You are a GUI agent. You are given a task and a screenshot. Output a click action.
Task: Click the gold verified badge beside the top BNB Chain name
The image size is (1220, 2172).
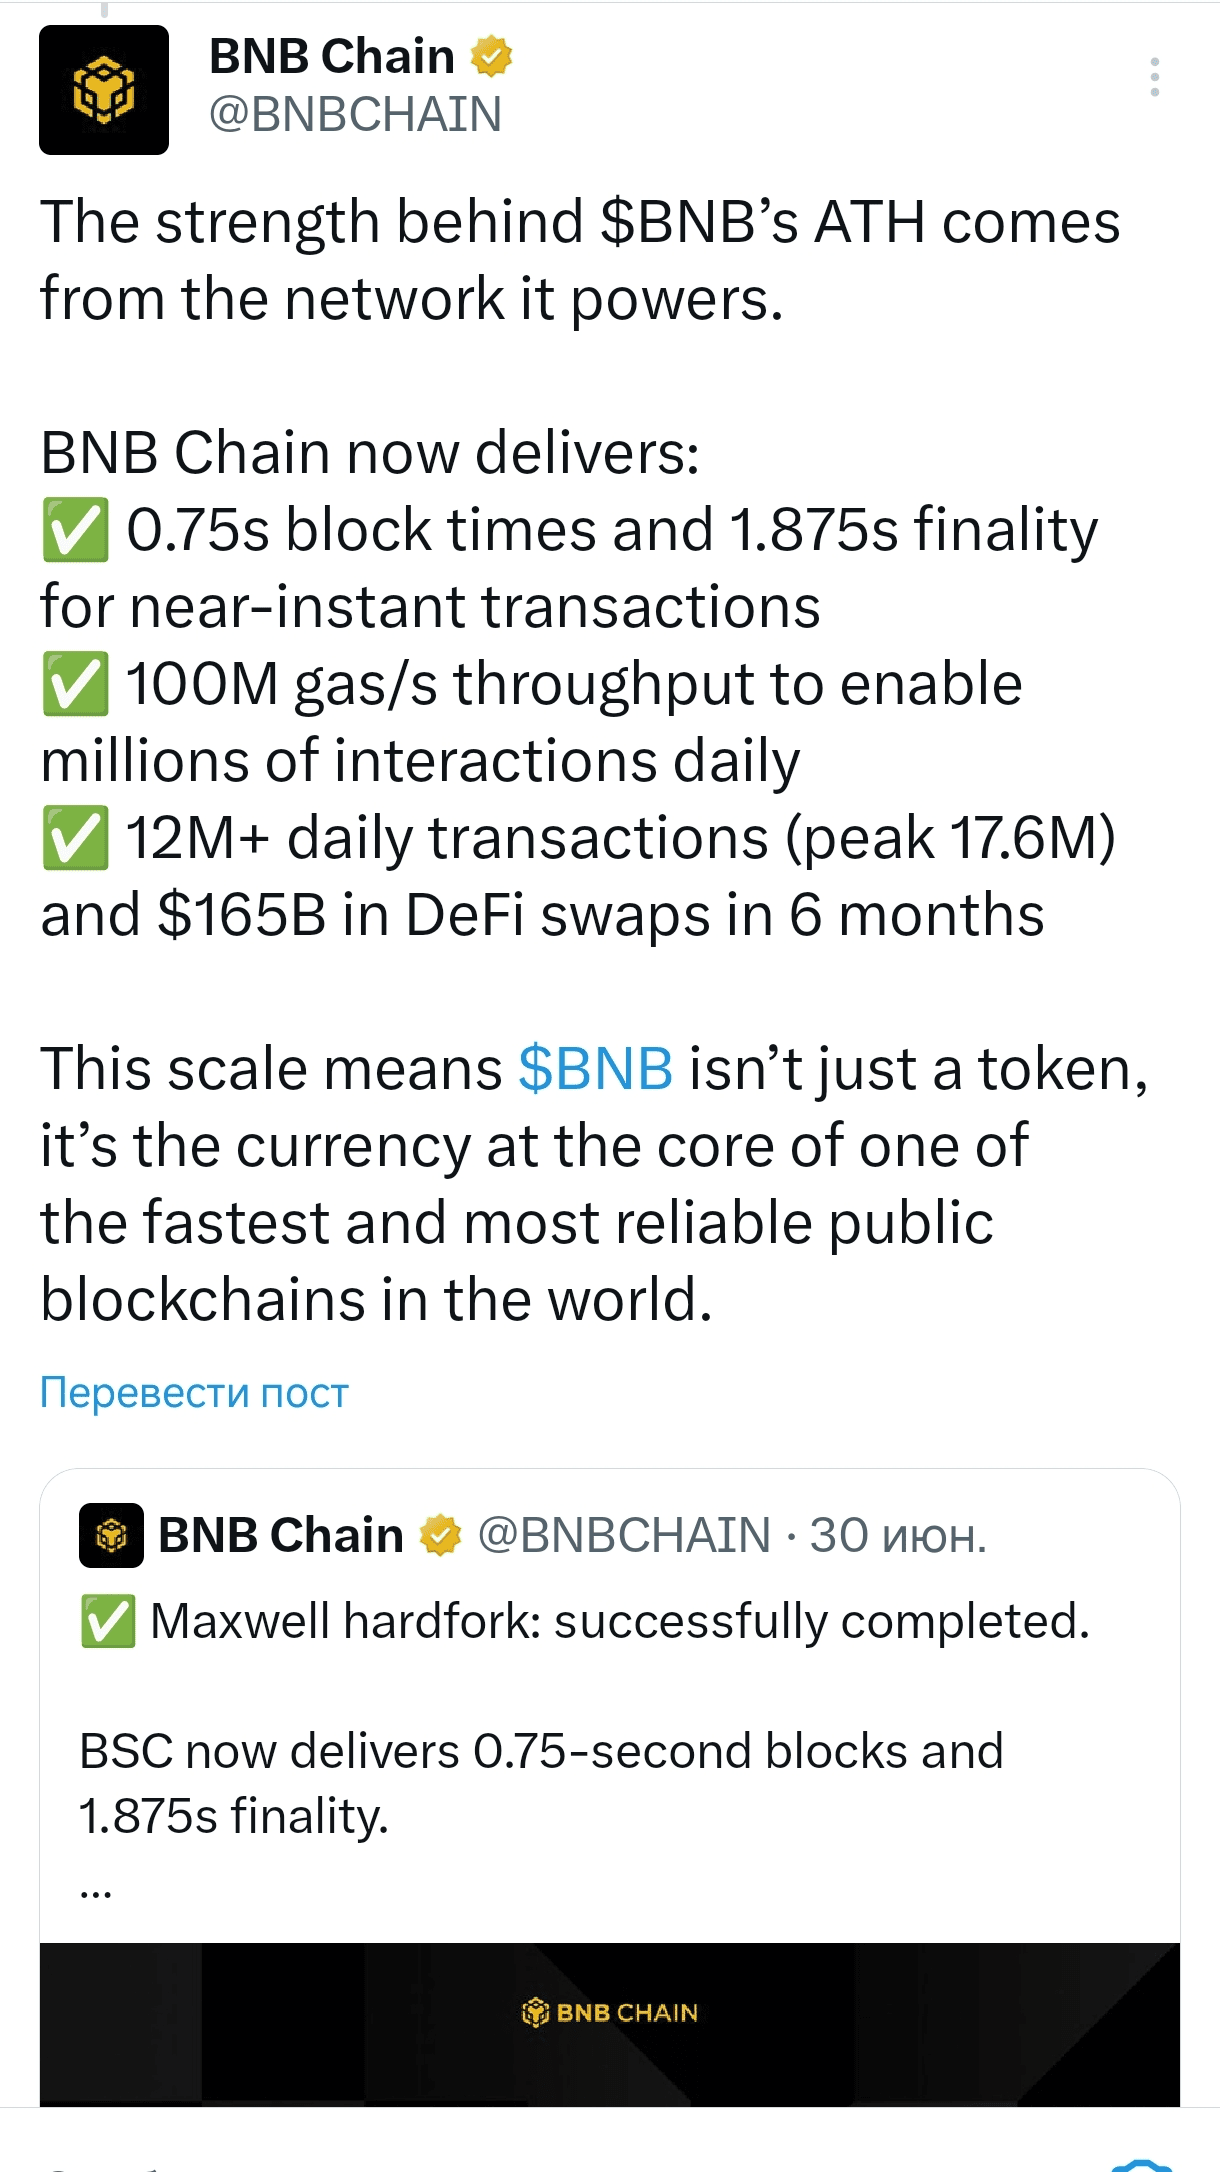(x=491, y=56)
